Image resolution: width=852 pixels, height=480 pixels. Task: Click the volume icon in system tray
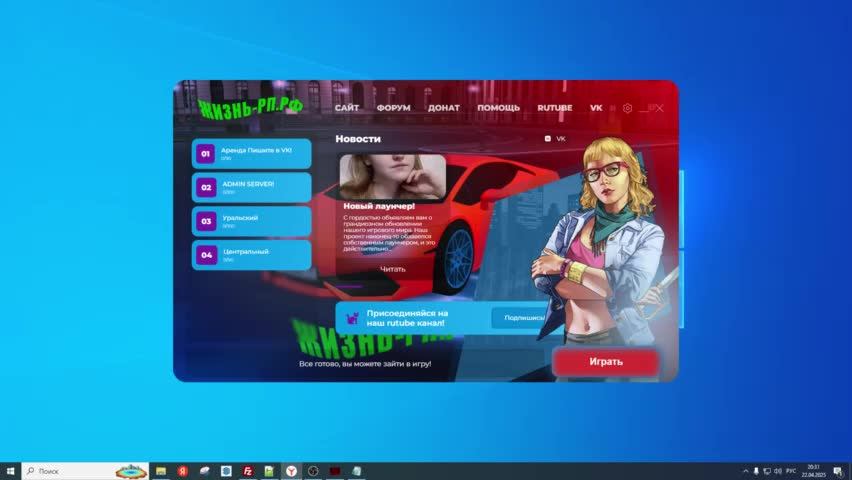[x=778, y=471]
